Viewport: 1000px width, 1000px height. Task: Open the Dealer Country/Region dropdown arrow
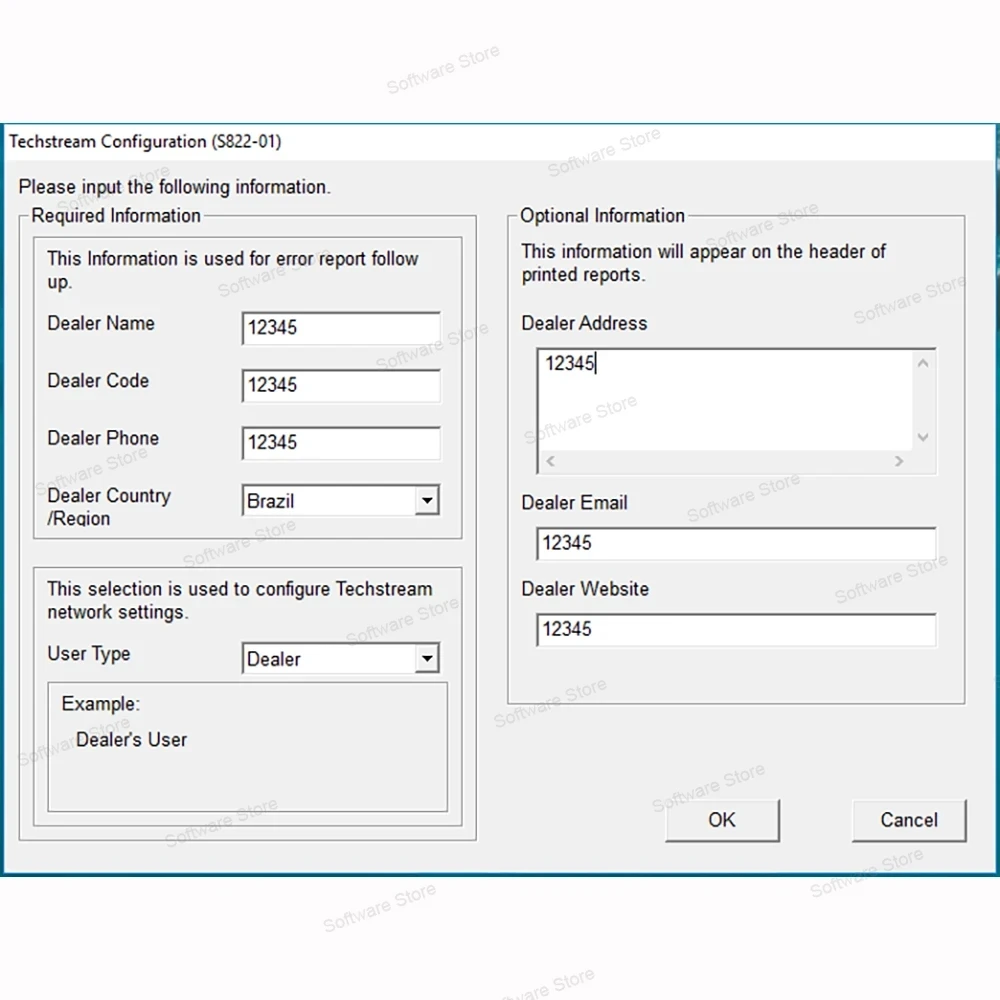coord(427,501)
